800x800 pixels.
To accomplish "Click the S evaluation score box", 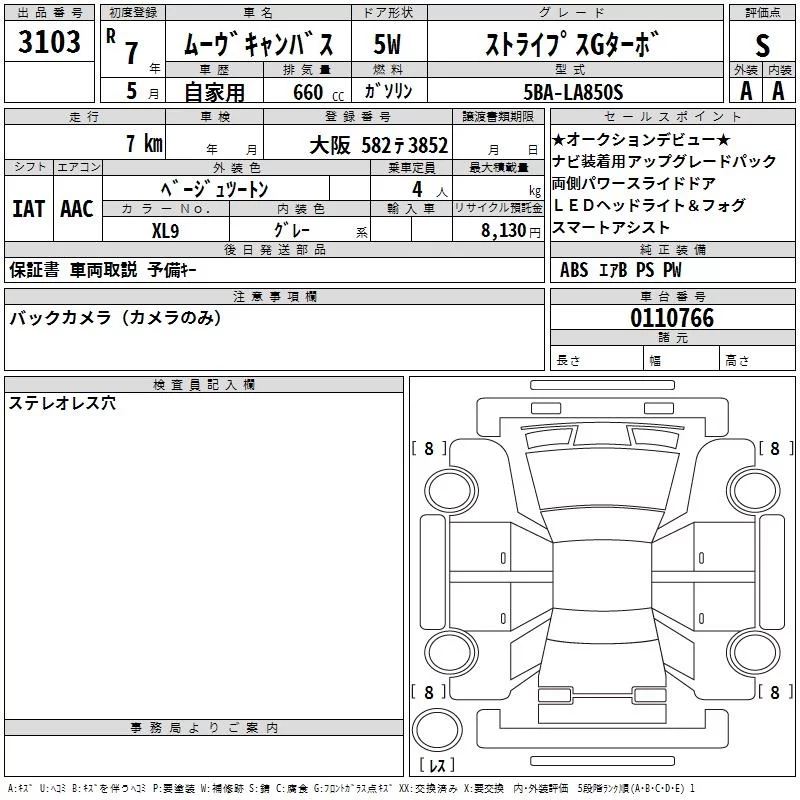I will click(762, 45).
